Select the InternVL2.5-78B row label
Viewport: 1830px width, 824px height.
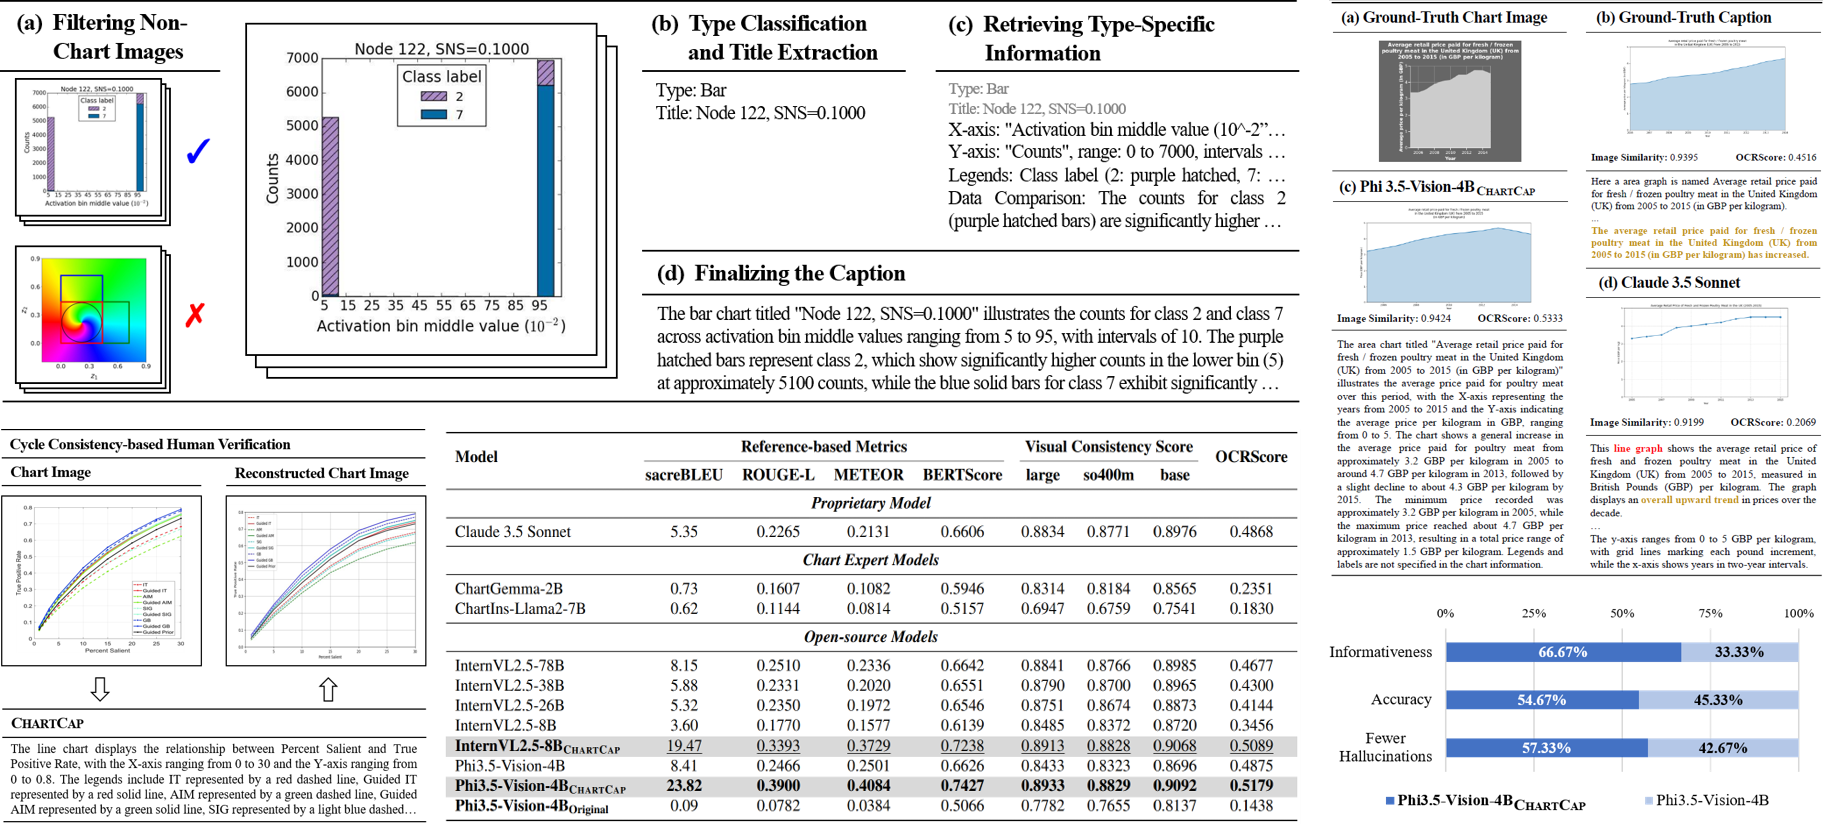[509, 666]
